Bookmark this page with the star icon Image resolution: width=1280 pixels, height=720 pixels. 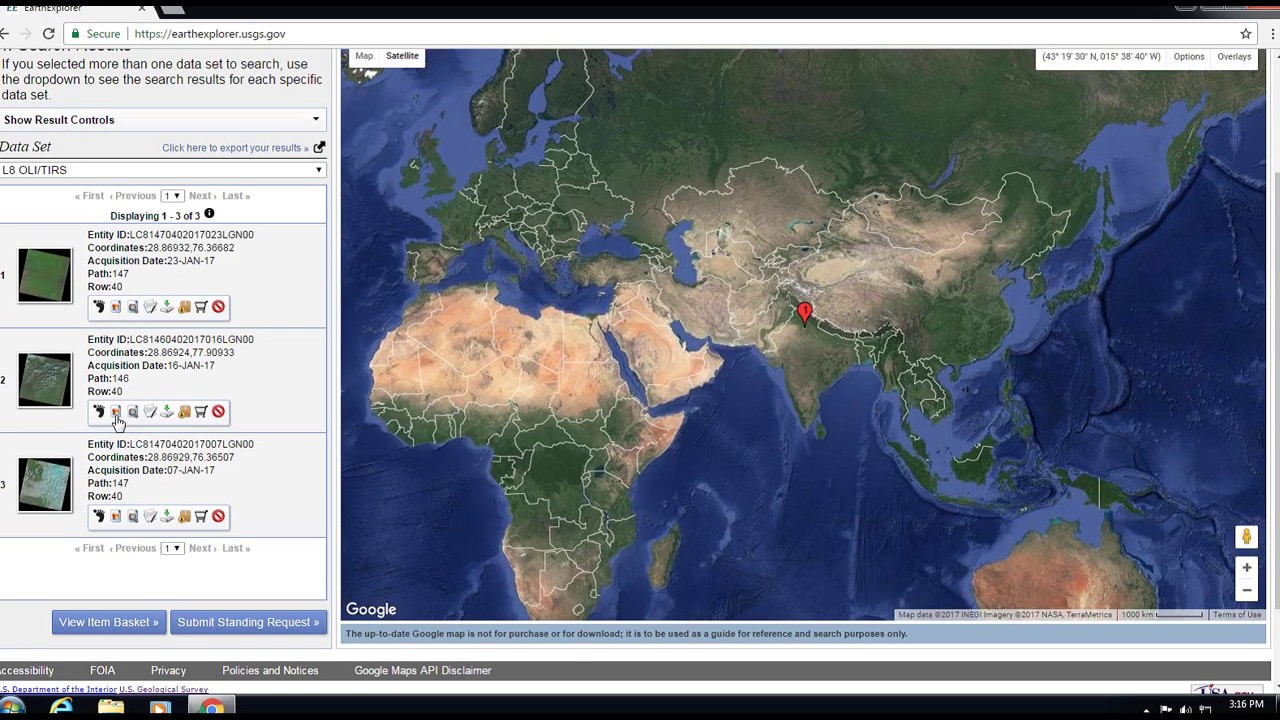[1246, 34]
